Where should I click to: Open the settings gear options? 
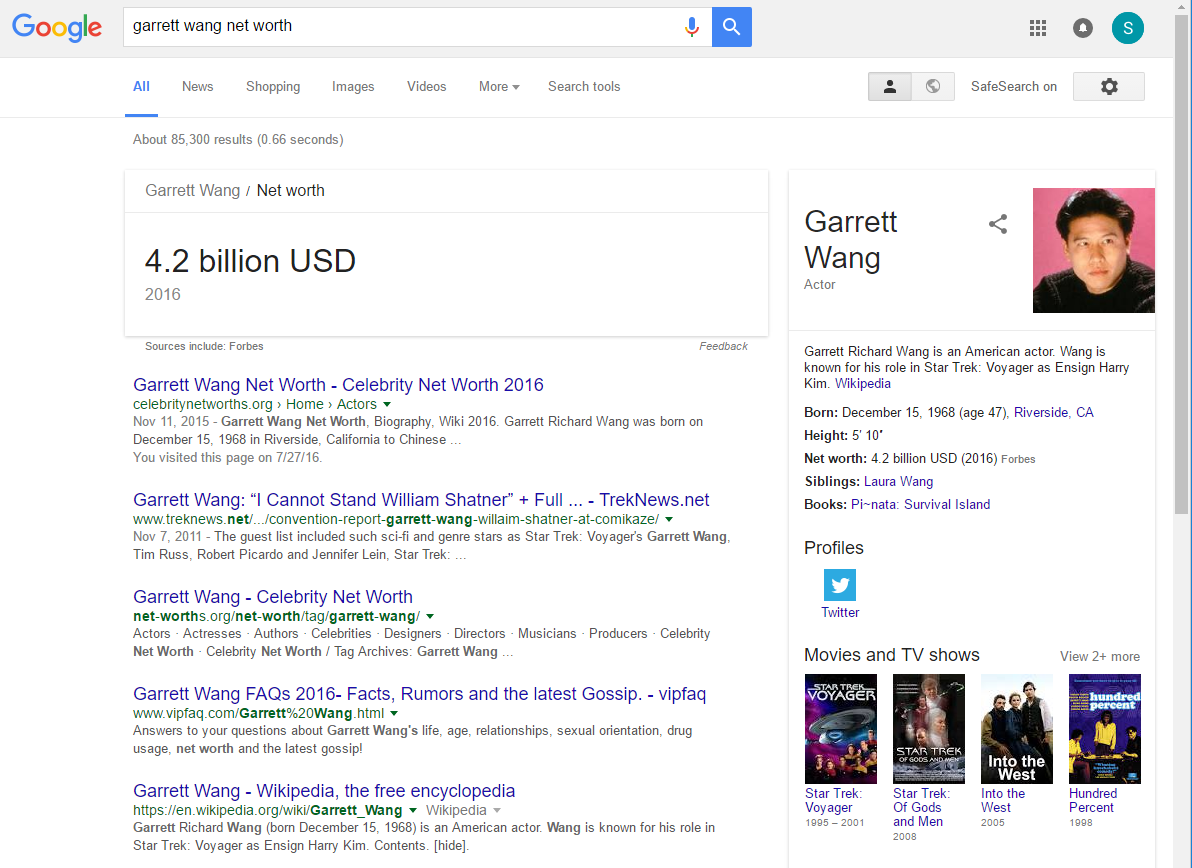1108,87
